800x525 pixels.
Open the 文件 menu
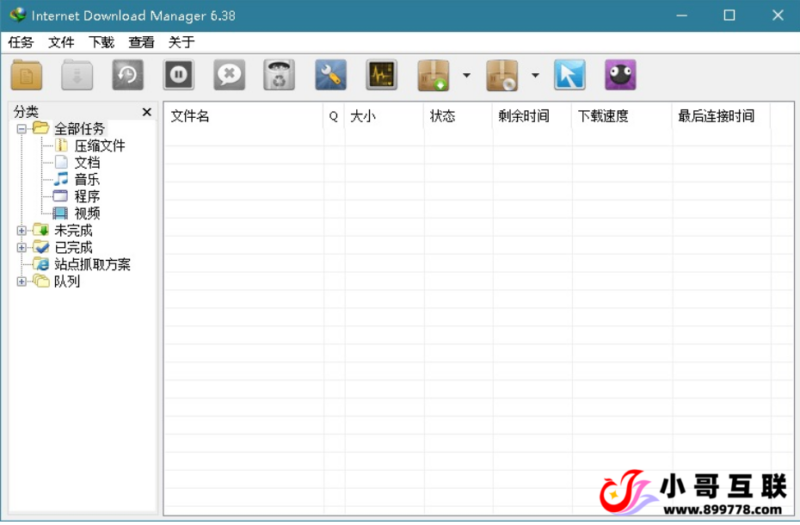pos(61,42)
